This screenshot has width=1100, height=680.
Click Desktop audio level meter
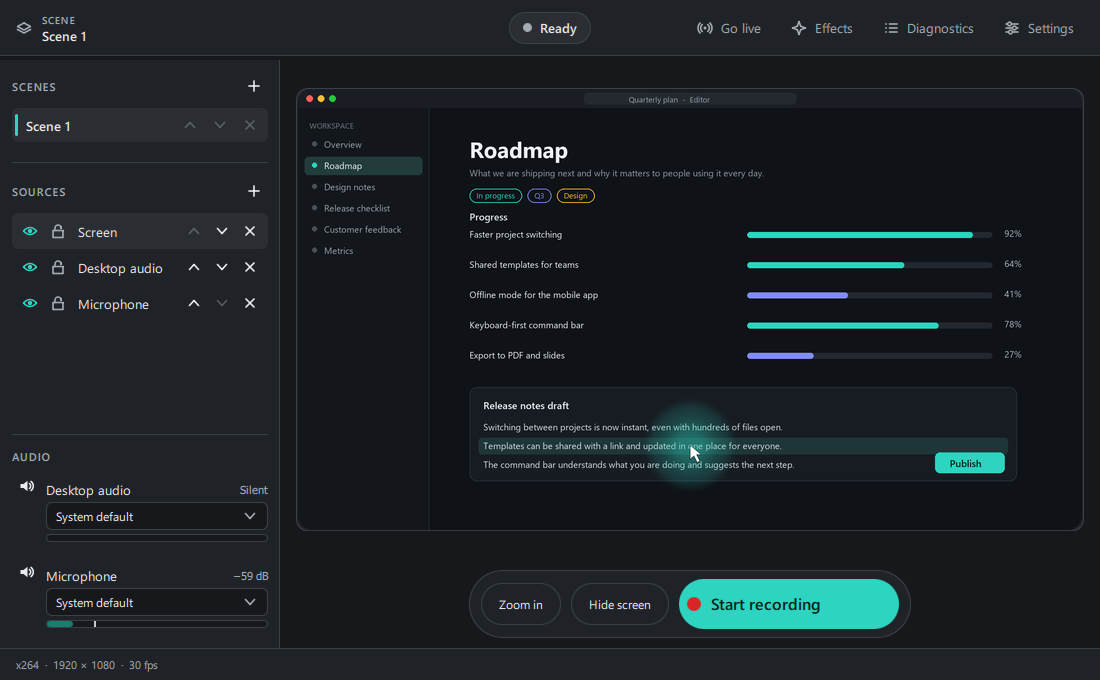click(156, 538)
